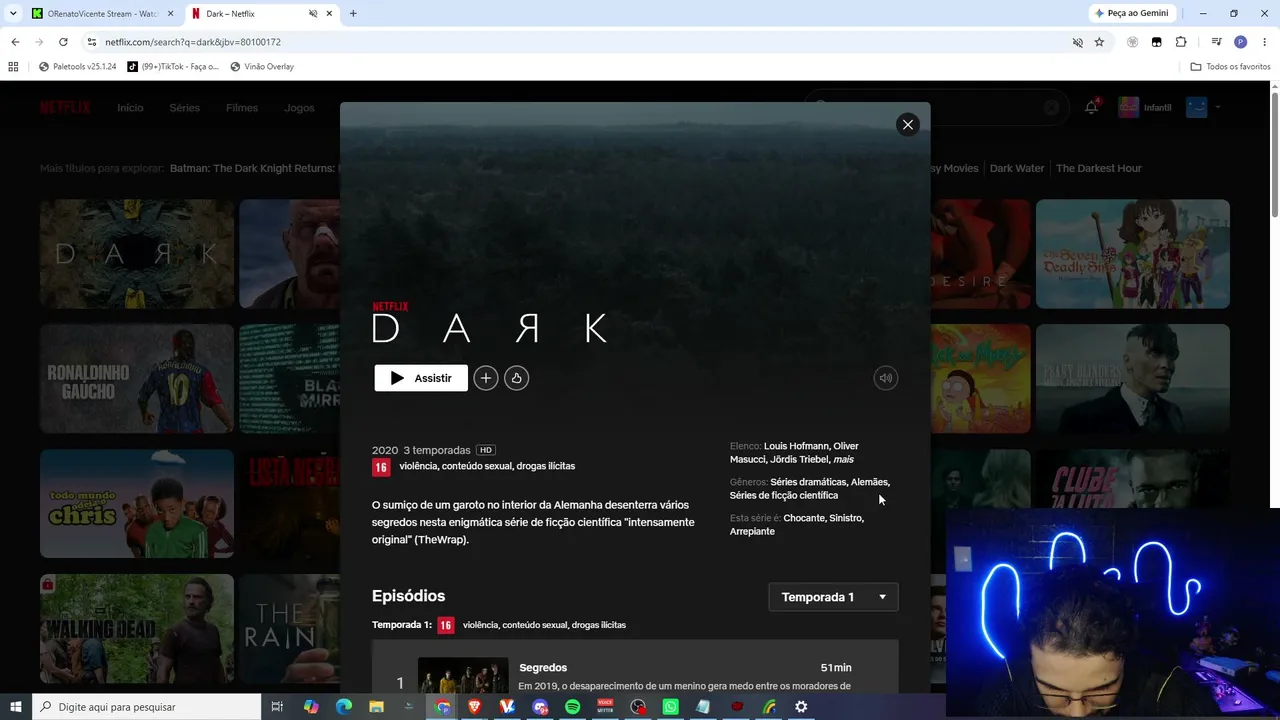Open the tab search dropdown arrow
This screenshot has width=1280, height=720.
(12, 14)
